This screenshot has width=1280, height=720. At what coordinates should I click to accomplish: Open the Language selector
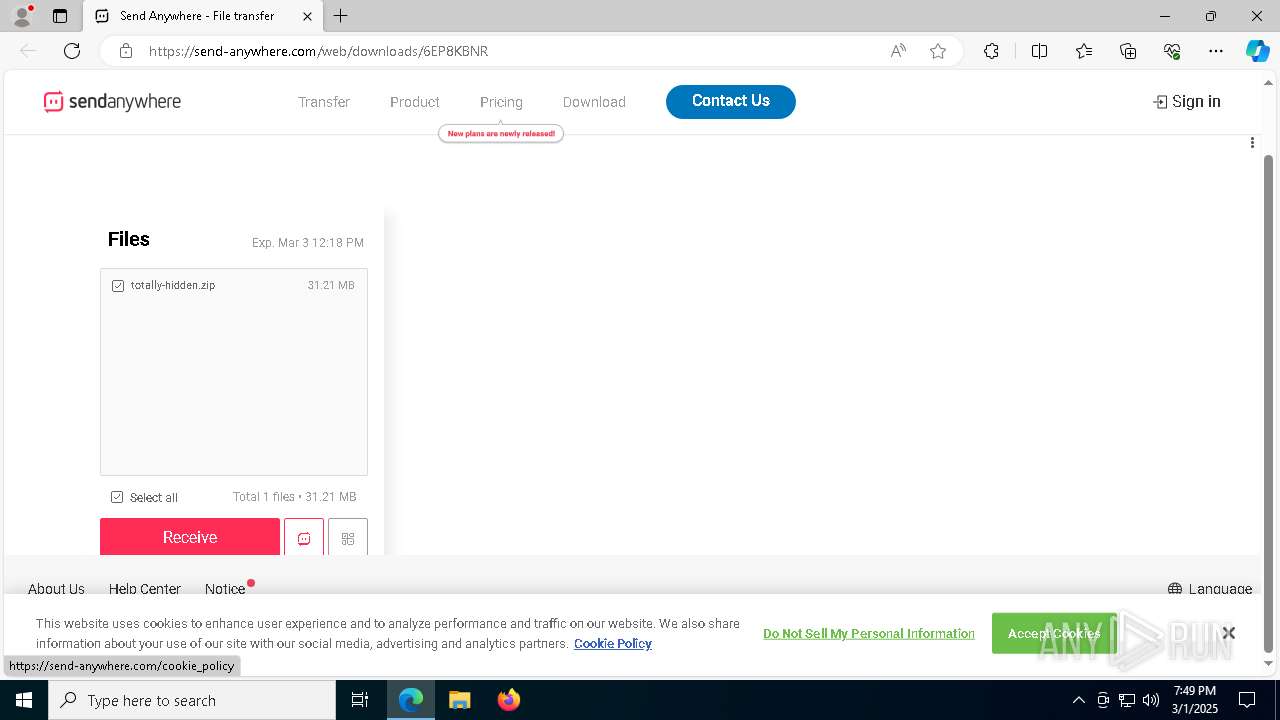tap(1210, 589)
